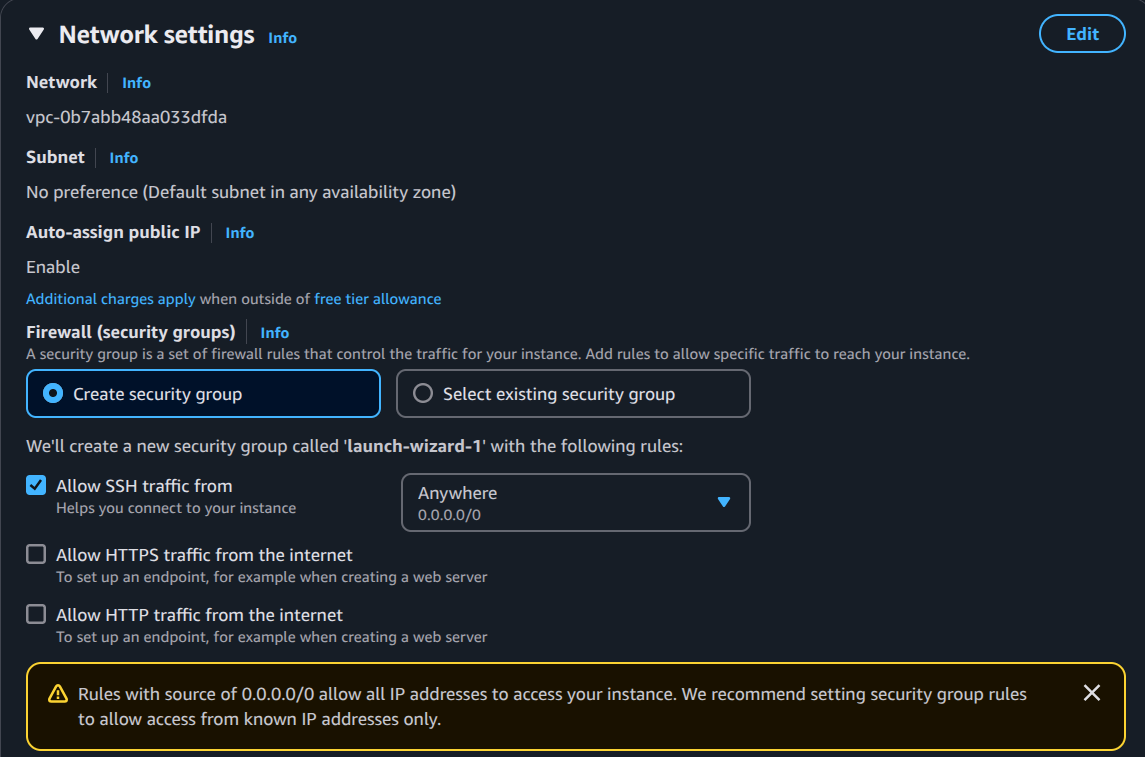
Task: Enable Allow HTTPS traffic from the internet
Action: (x=36, y=554)
